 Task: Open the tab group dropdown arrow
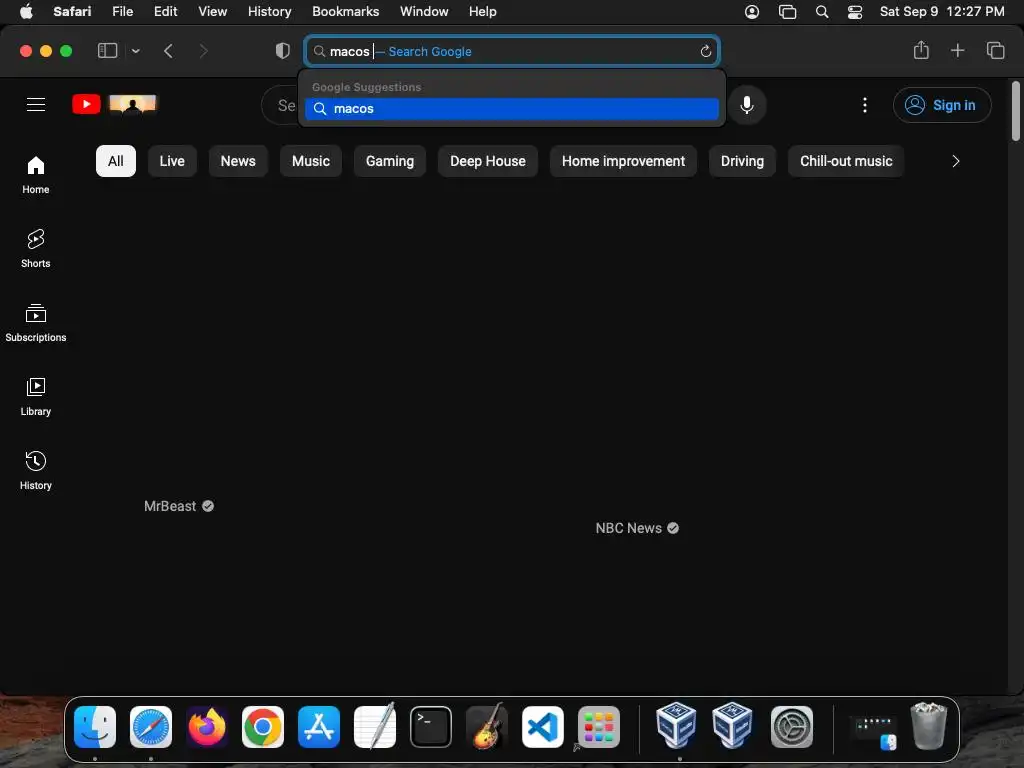click(135, 51)
